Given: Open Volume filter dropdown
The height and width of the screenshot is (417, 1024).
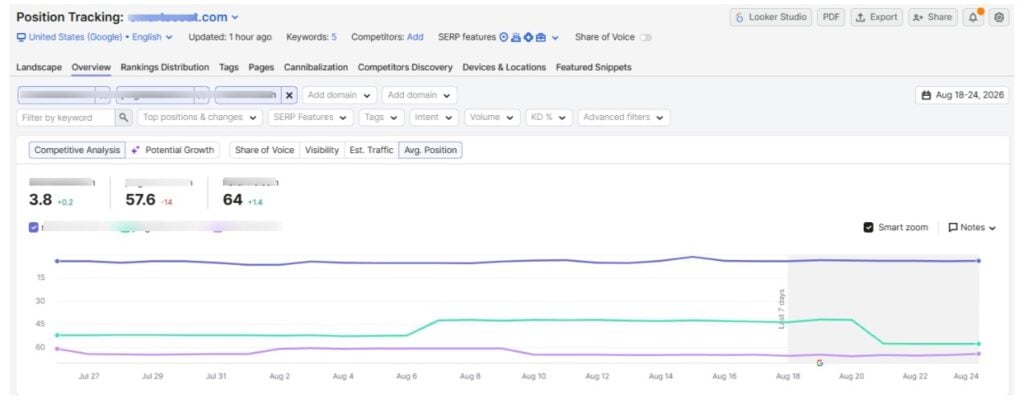Looking at the screenshot, I should point(492,117).
